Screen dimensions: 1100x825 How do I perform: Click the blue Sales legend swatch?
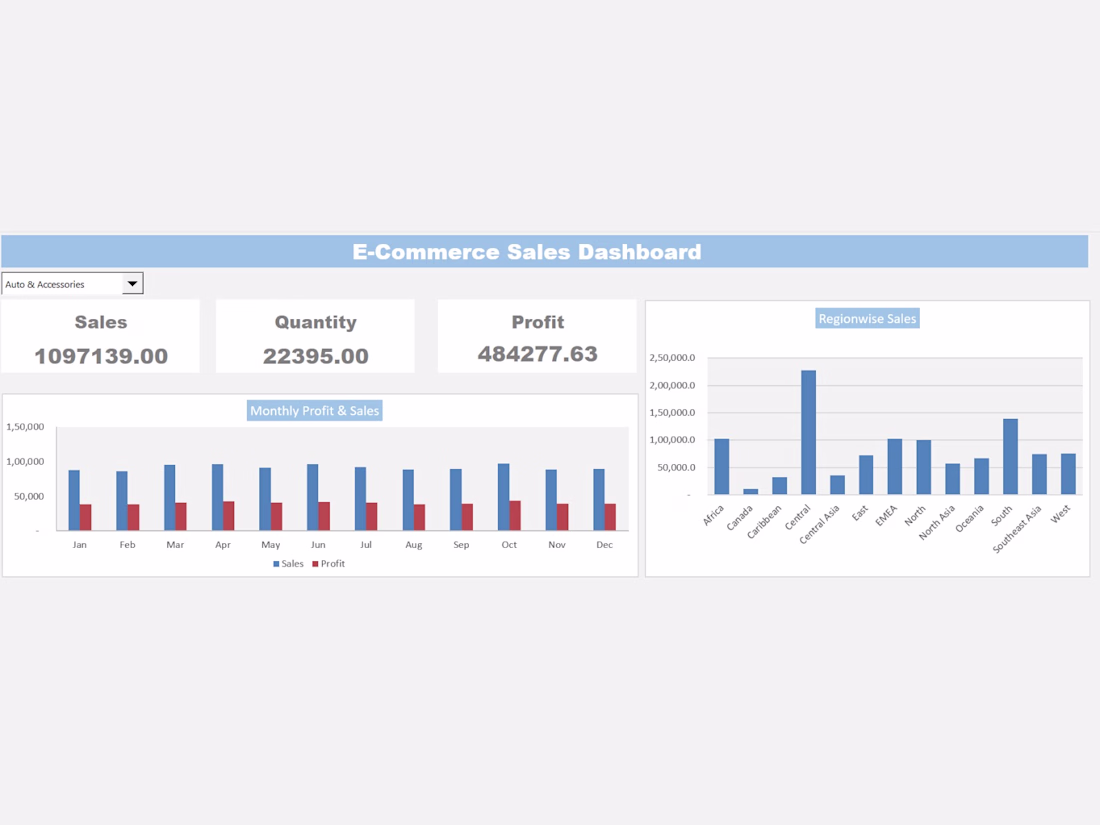pos(276,564)
